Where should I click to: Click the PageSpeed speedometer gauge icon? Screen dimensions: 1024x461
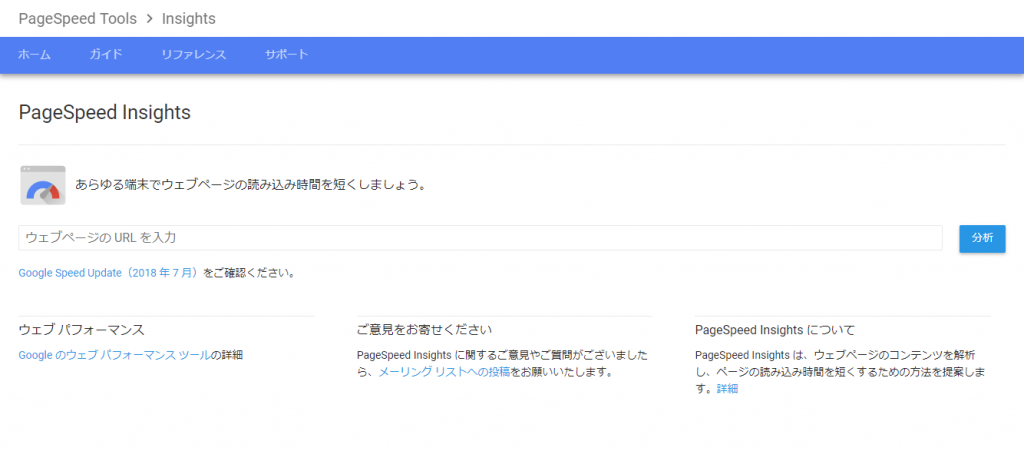43,186
